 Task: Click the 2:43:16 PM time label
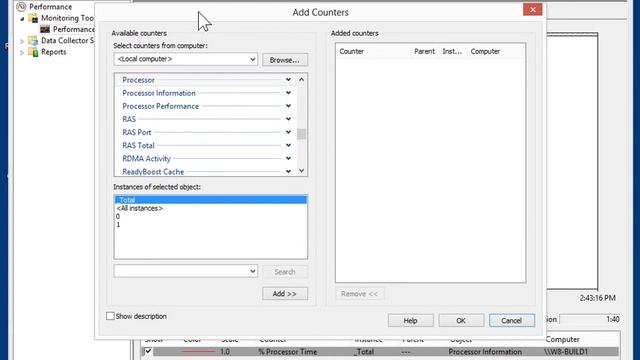pyautogui.click(x=598, y=298)
